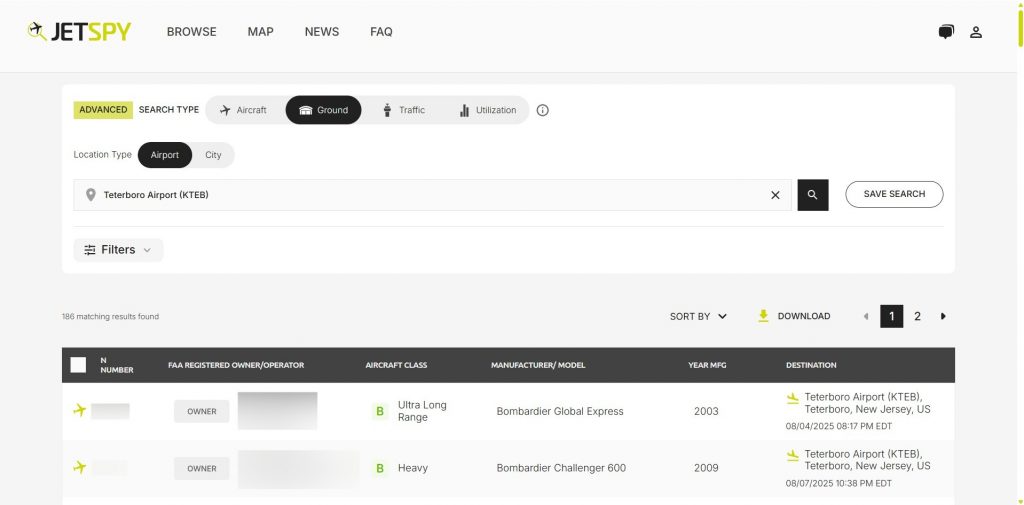Click the 08/04/2025 08:17 PM EDT timestamp
Screen dimensions: 1024x505
839,426
